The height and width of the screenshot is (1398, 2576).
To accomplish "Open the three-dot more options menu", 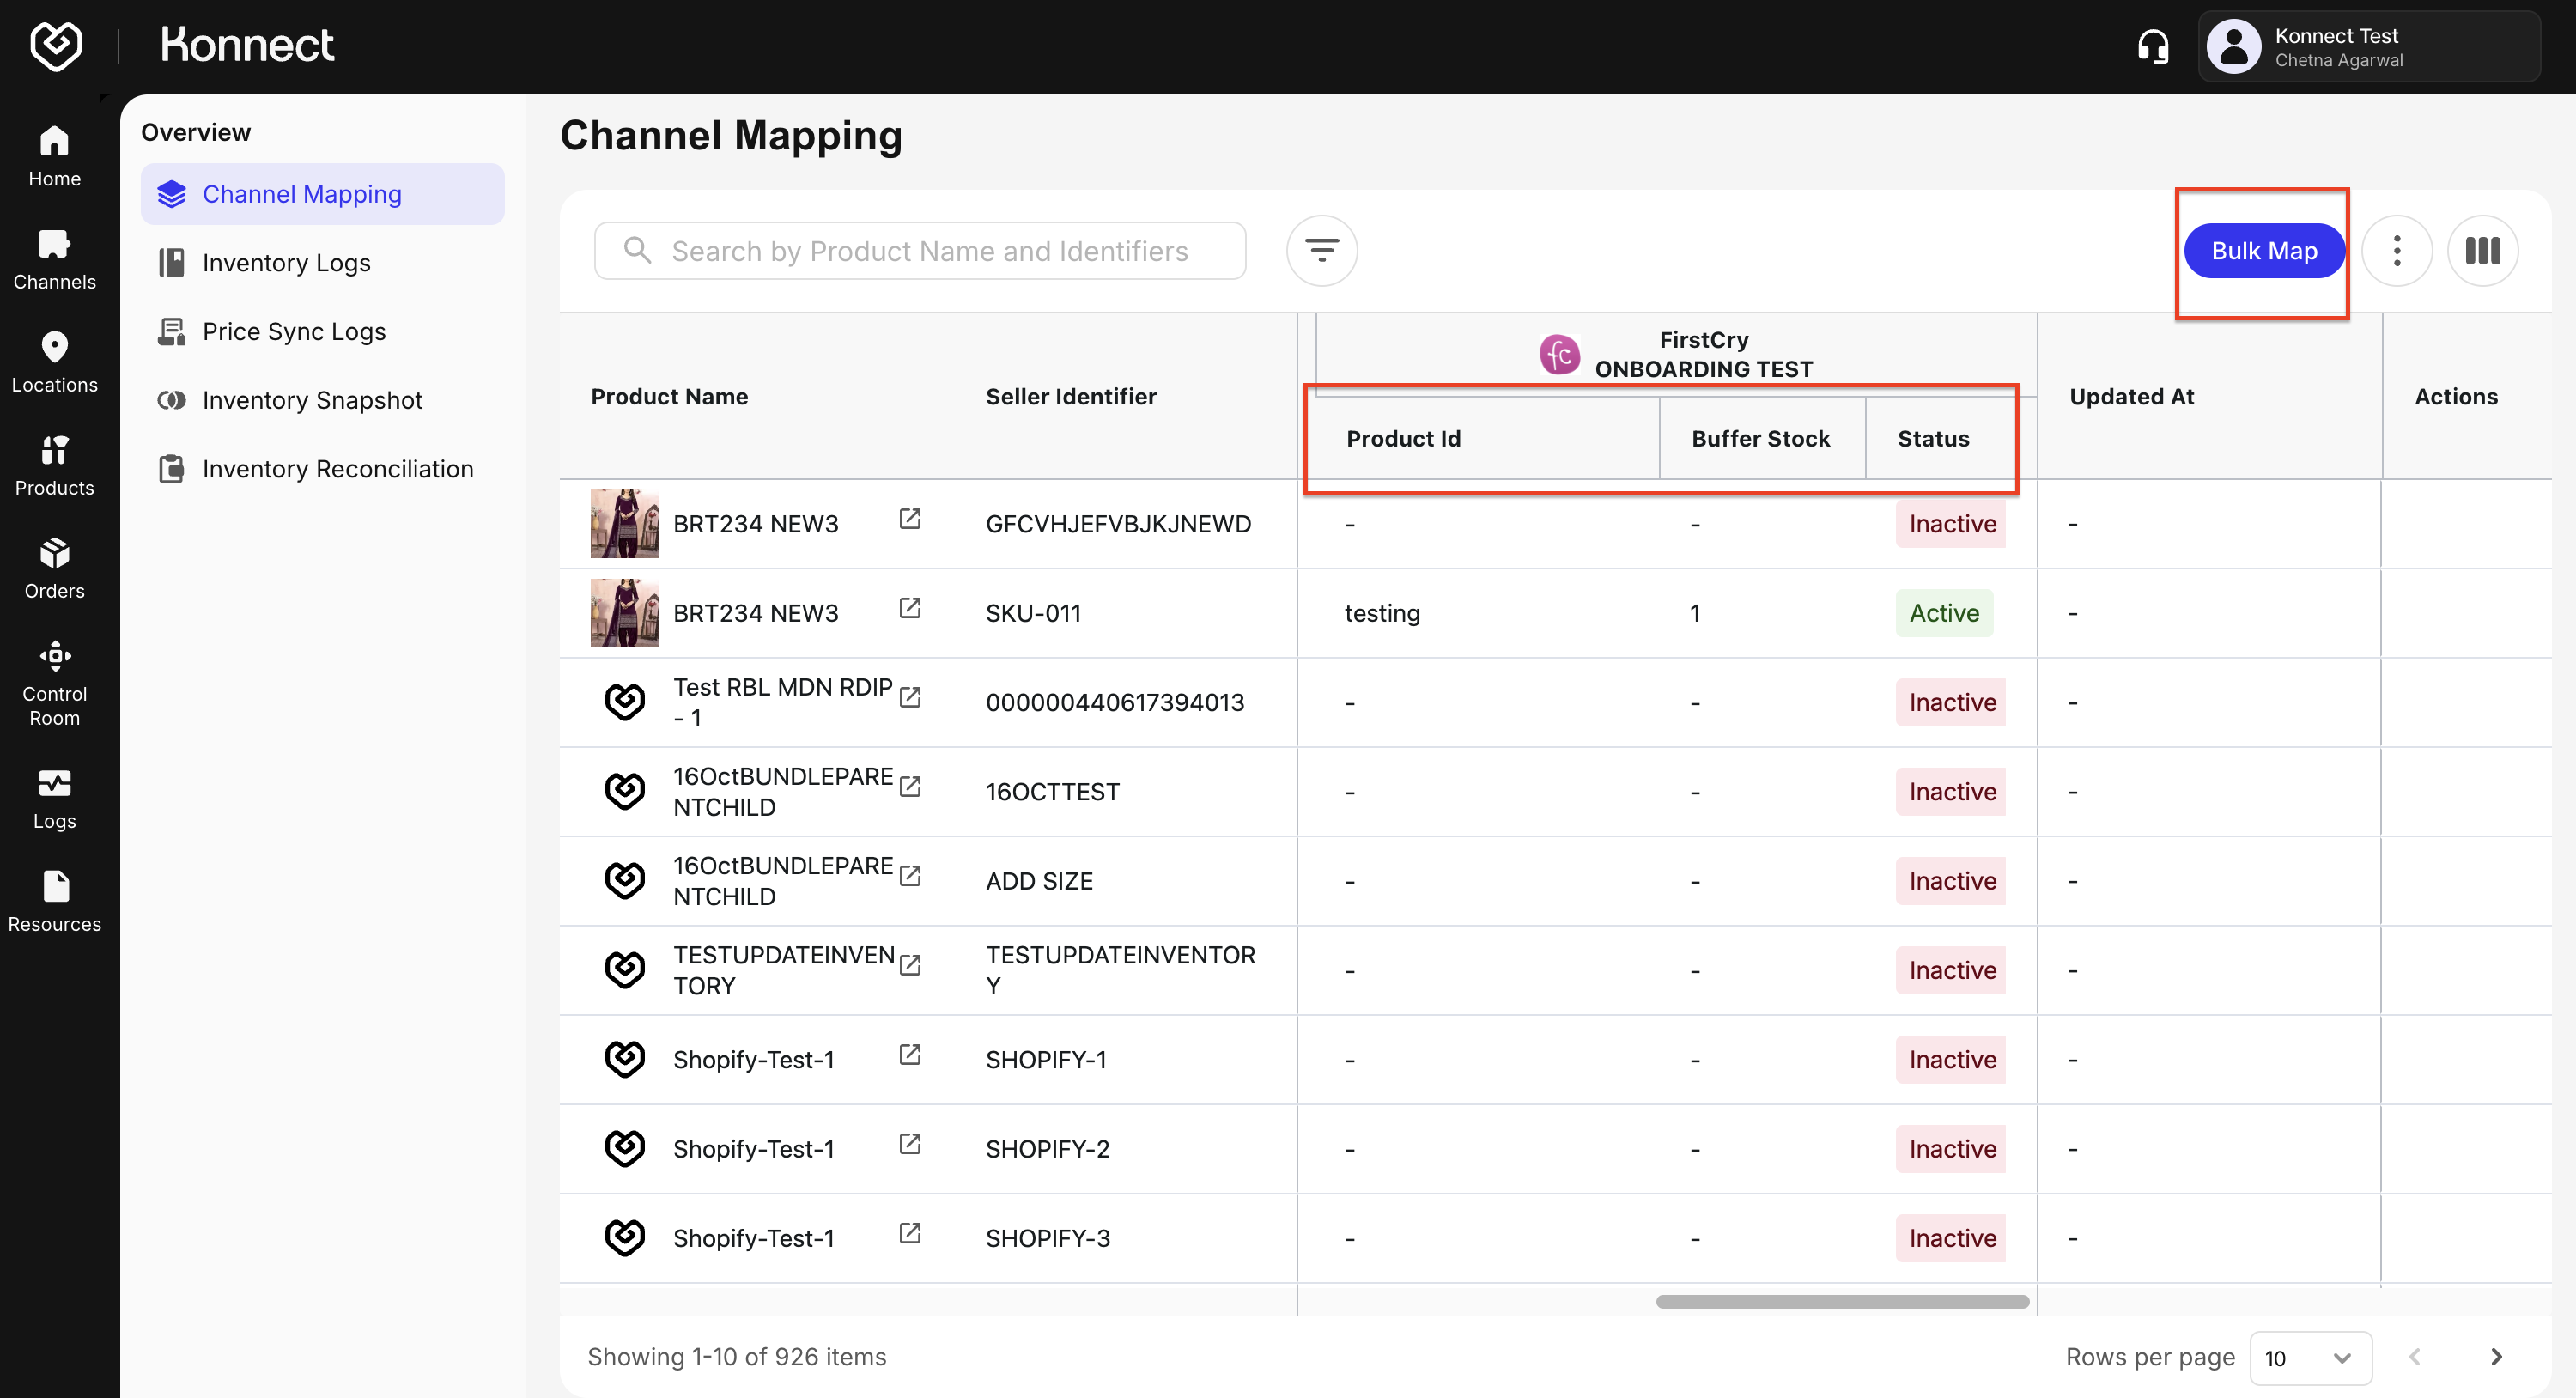I will coord(2396,250).
